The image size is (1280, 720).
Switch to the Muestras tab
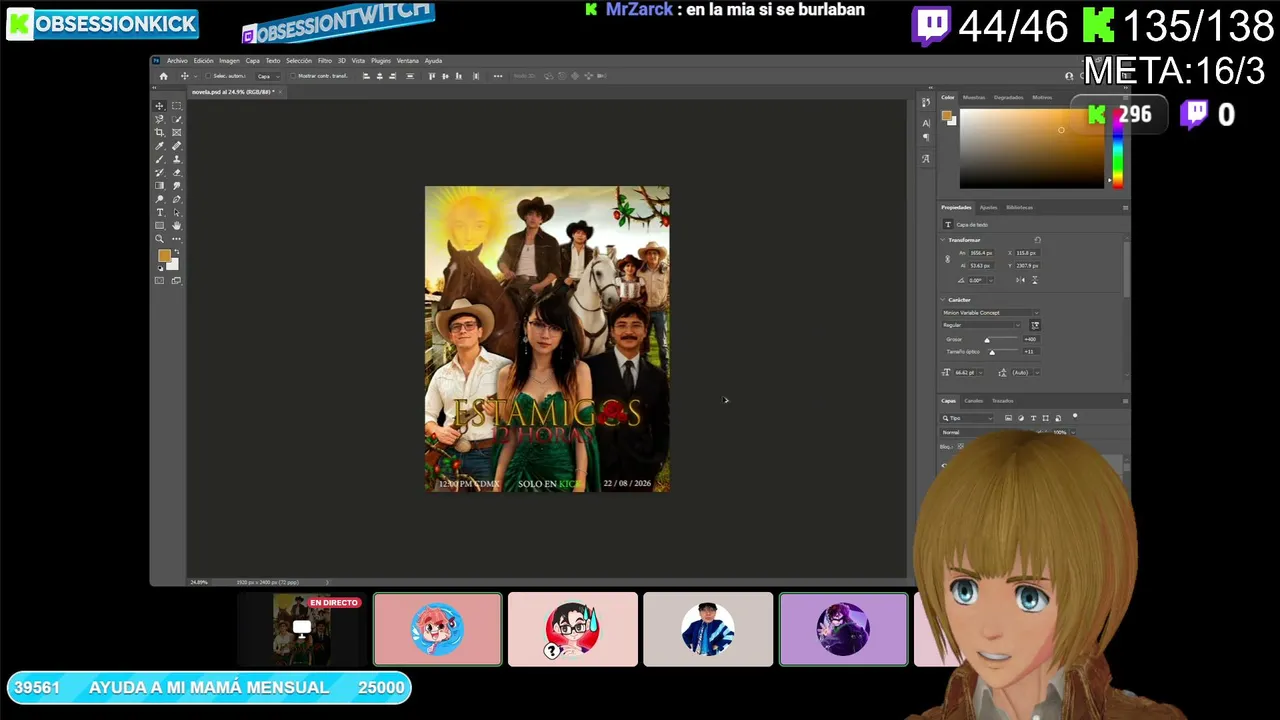pos(974,97)
